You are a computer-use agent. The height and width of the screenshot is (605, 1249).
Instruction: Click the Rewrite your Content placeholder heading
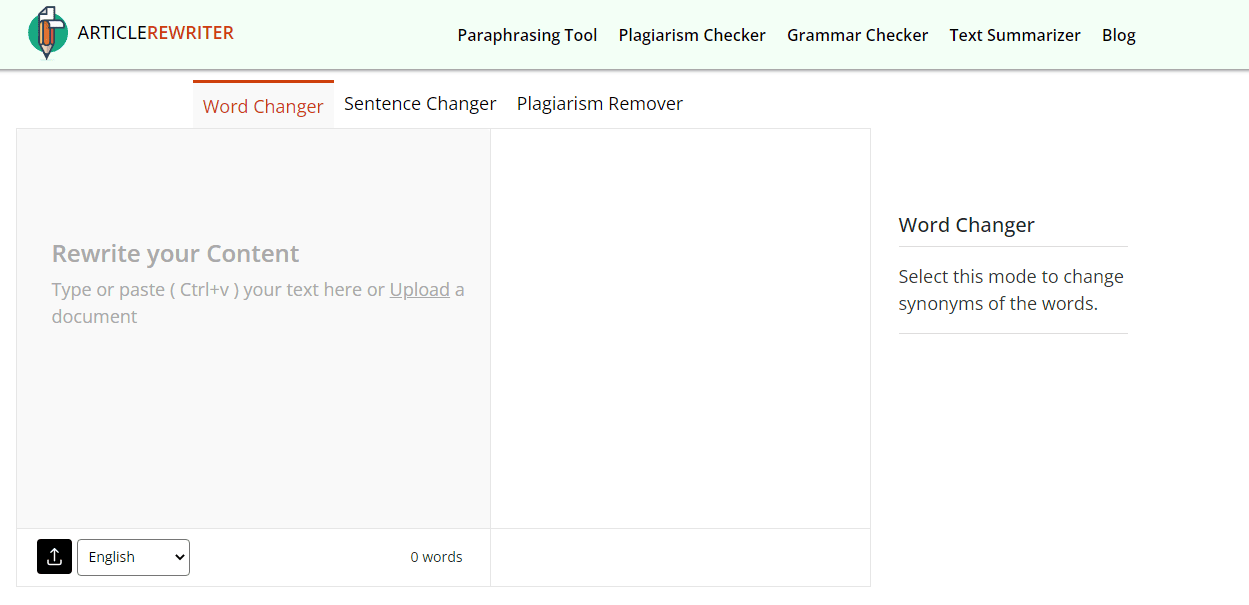coord(175,254)
